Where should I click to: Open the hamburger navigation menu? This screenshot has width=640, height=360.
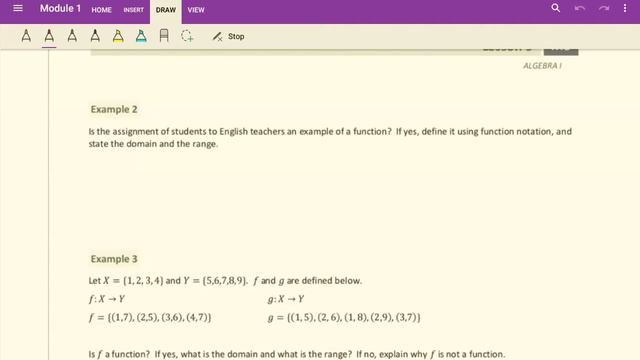point(18,8)
